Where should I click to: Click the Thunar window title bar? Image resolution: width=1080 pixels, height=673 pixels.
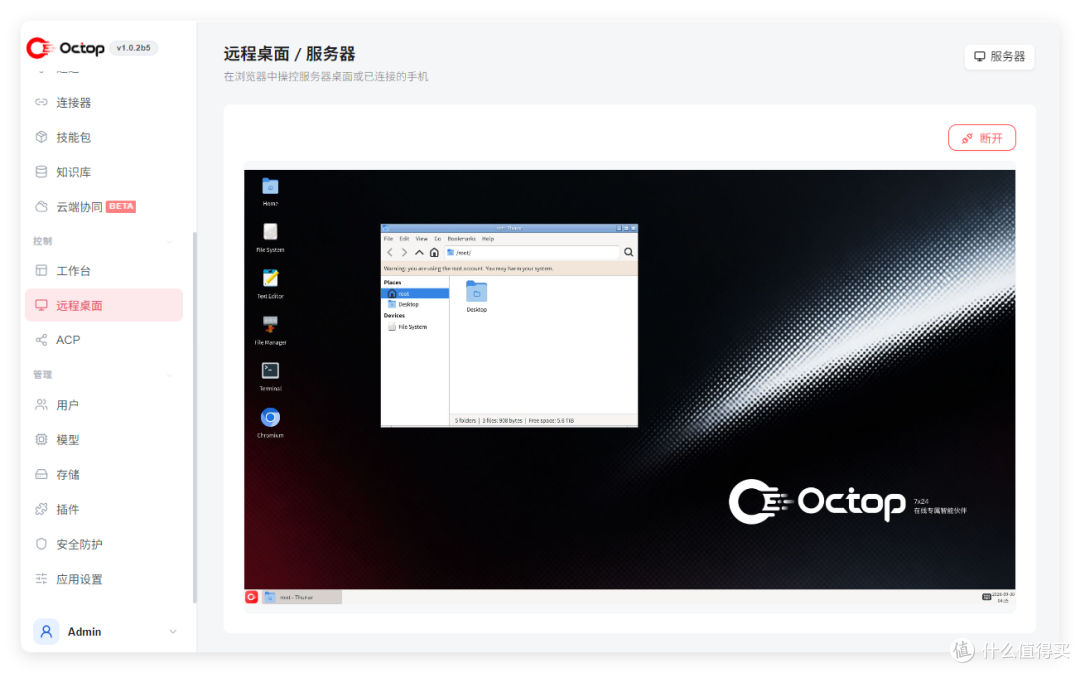pyautogui.click(x=509, y=228)
